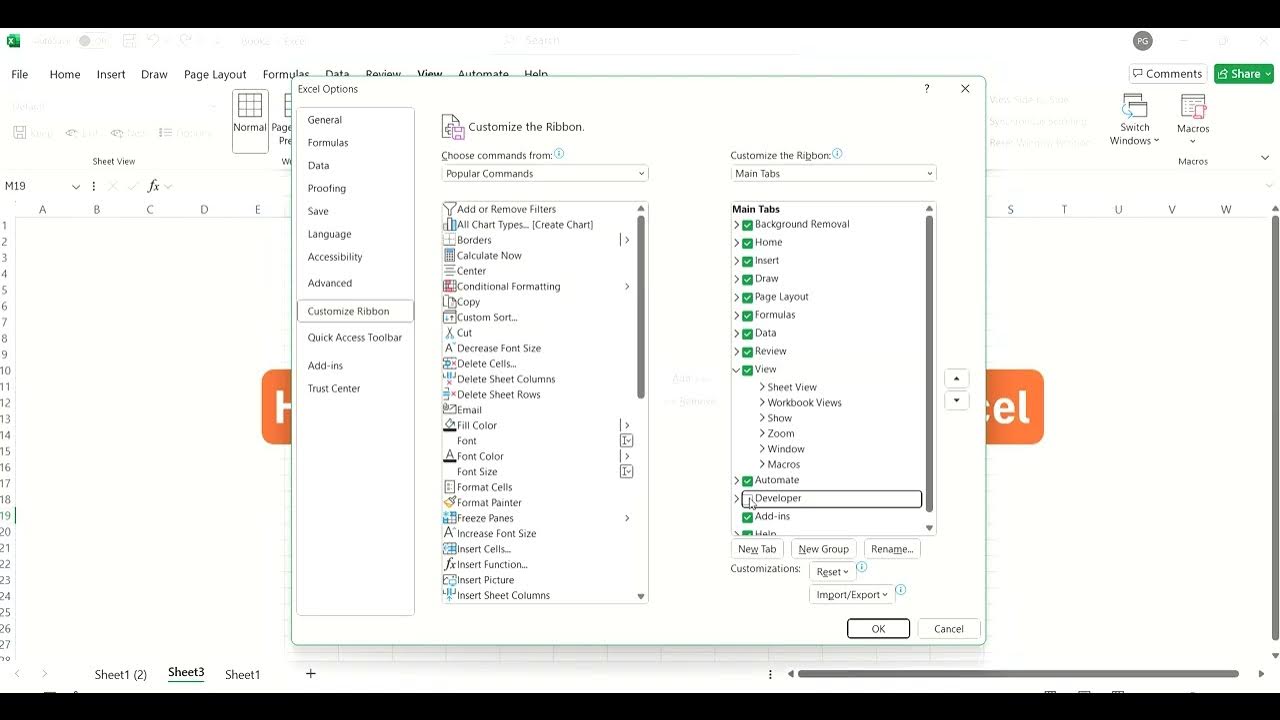1280x720 pixels.
Task: Click the Add or Remove Filters command icon
Action: (449, 209)
